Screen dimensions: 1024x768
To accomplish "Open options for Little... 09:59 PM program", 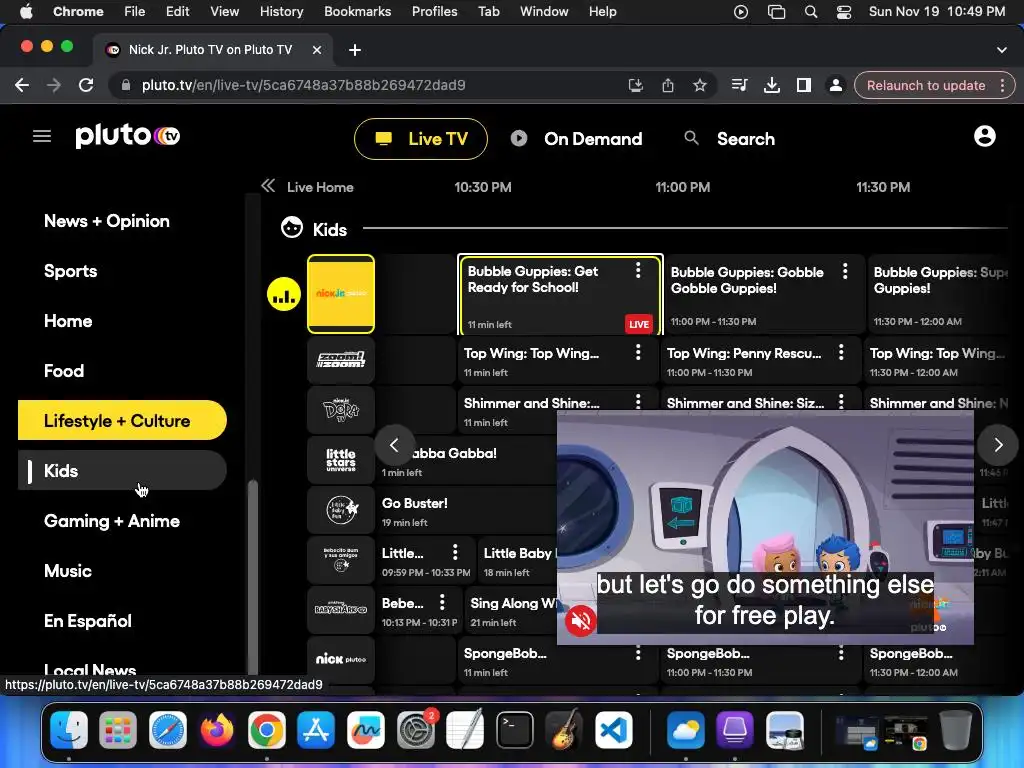I will 455,552.
